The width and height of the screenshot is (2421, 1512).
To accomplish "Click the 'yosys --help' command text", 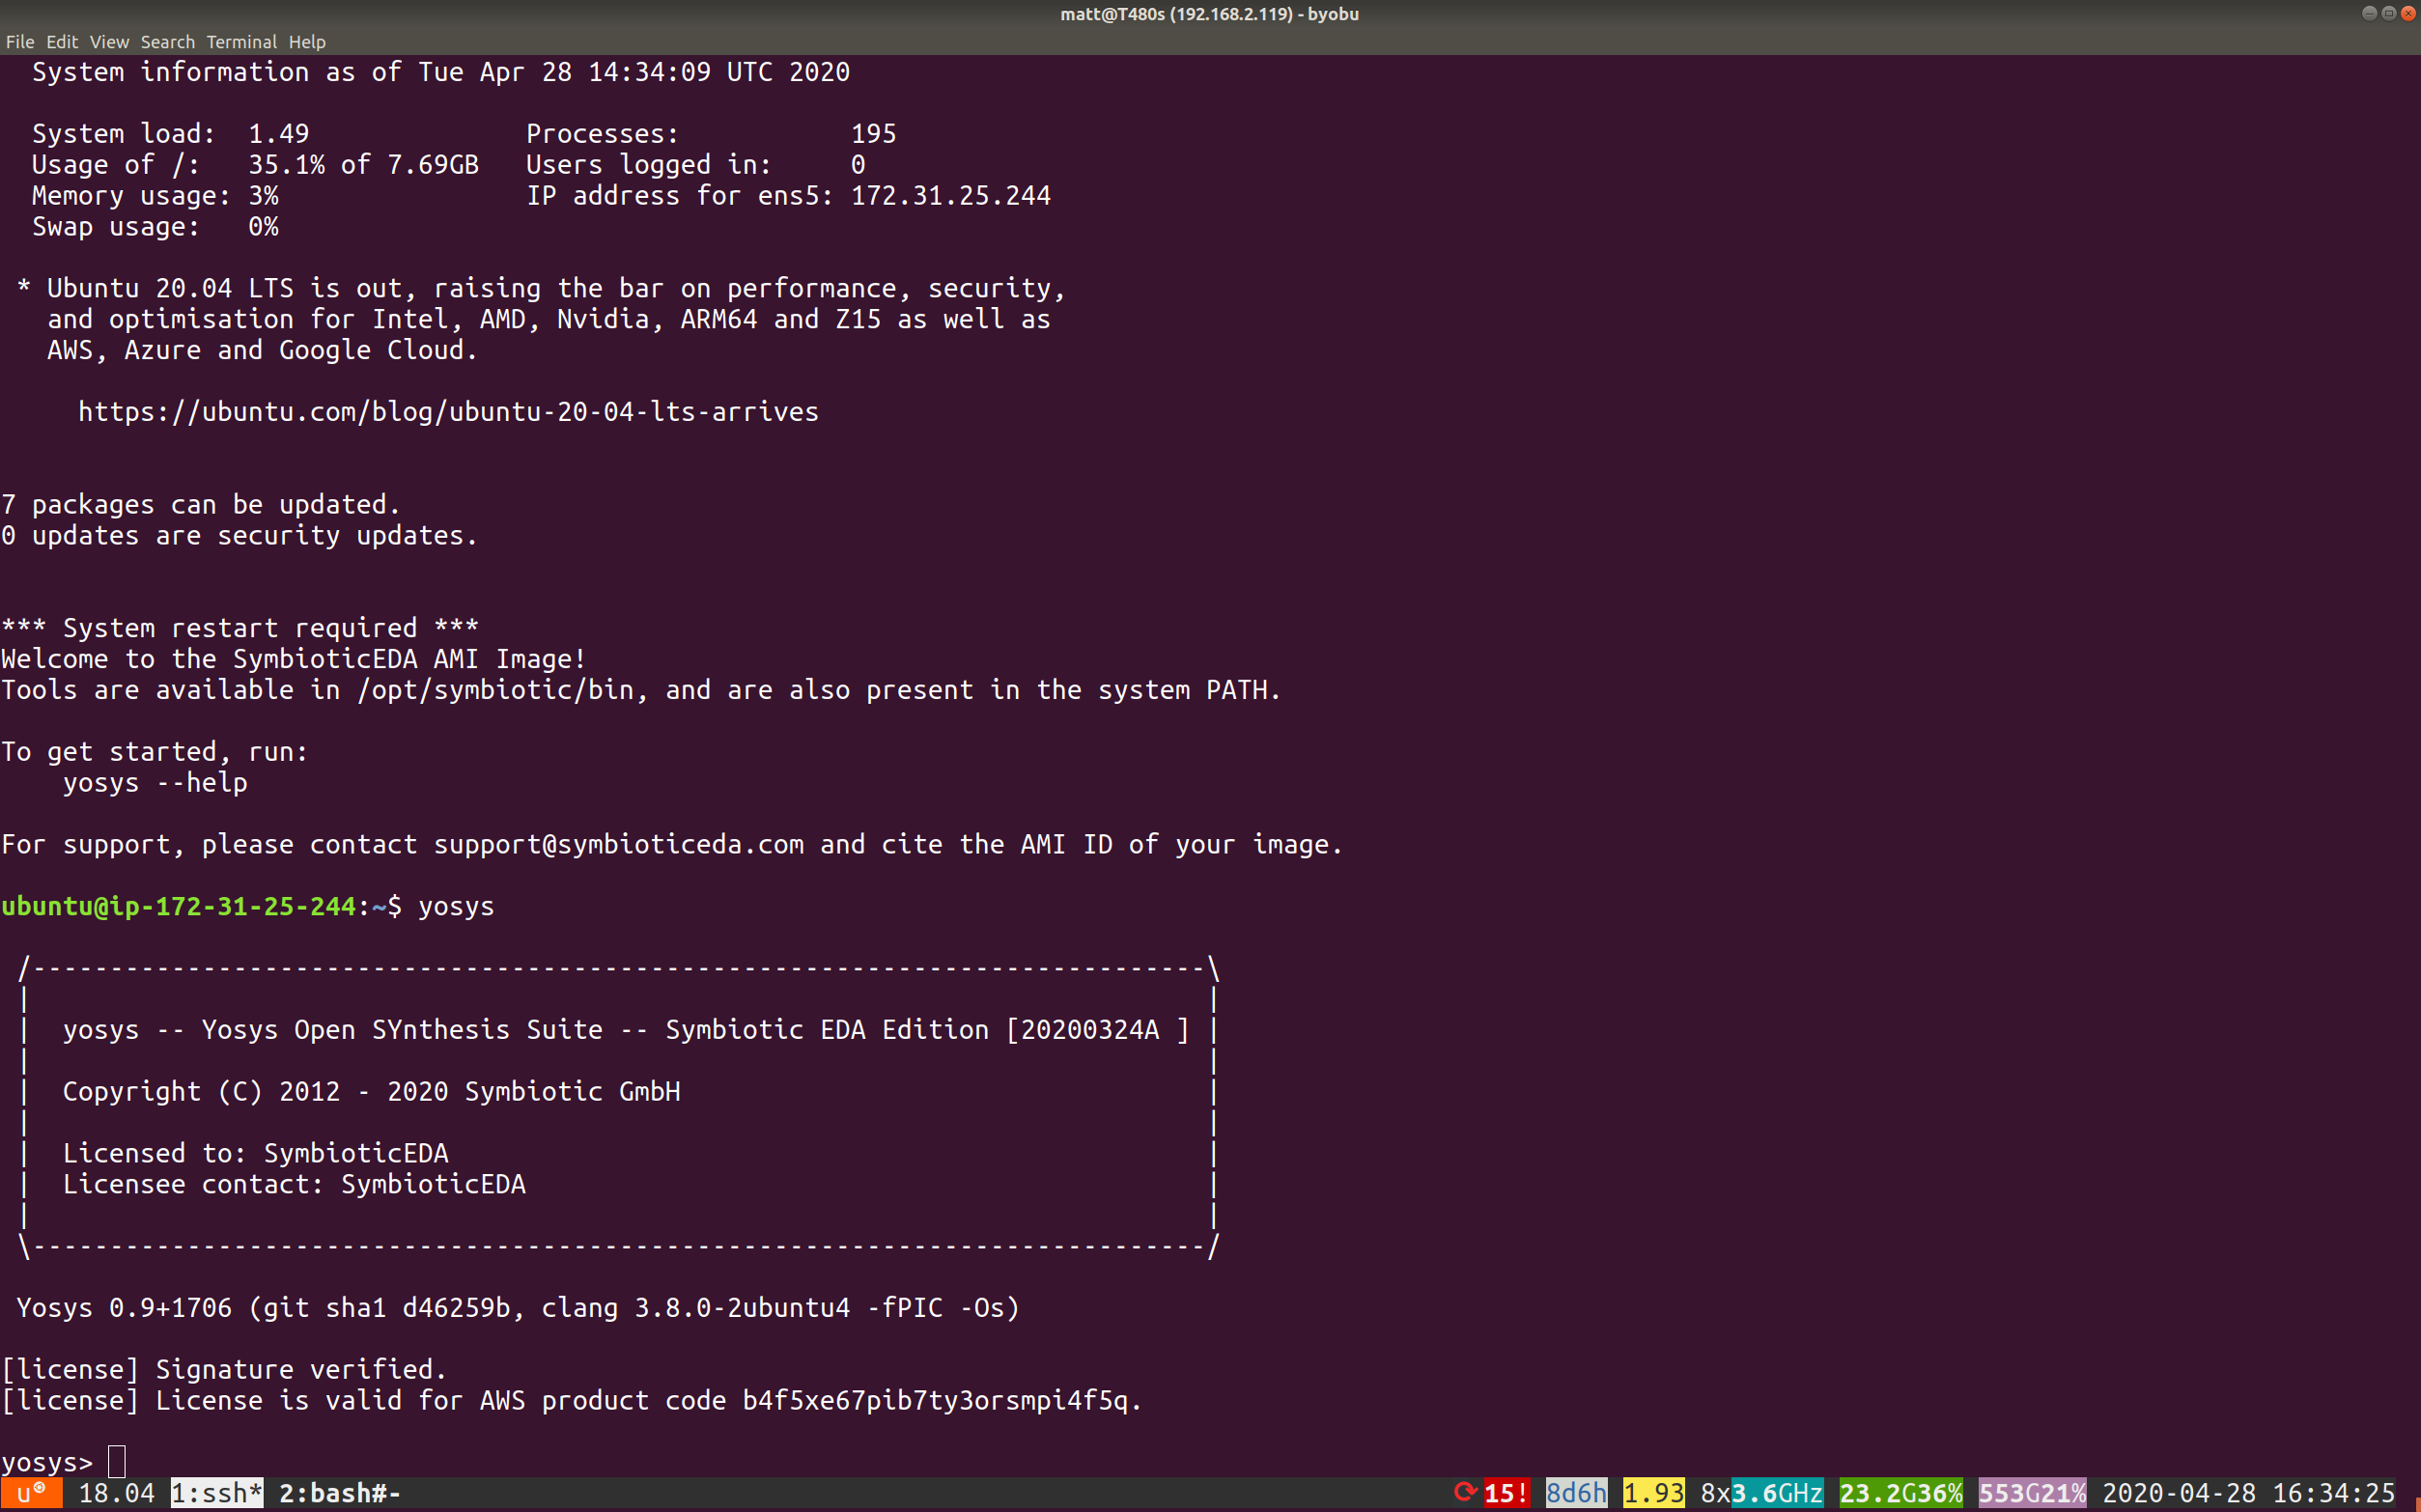I will (155, 782).
